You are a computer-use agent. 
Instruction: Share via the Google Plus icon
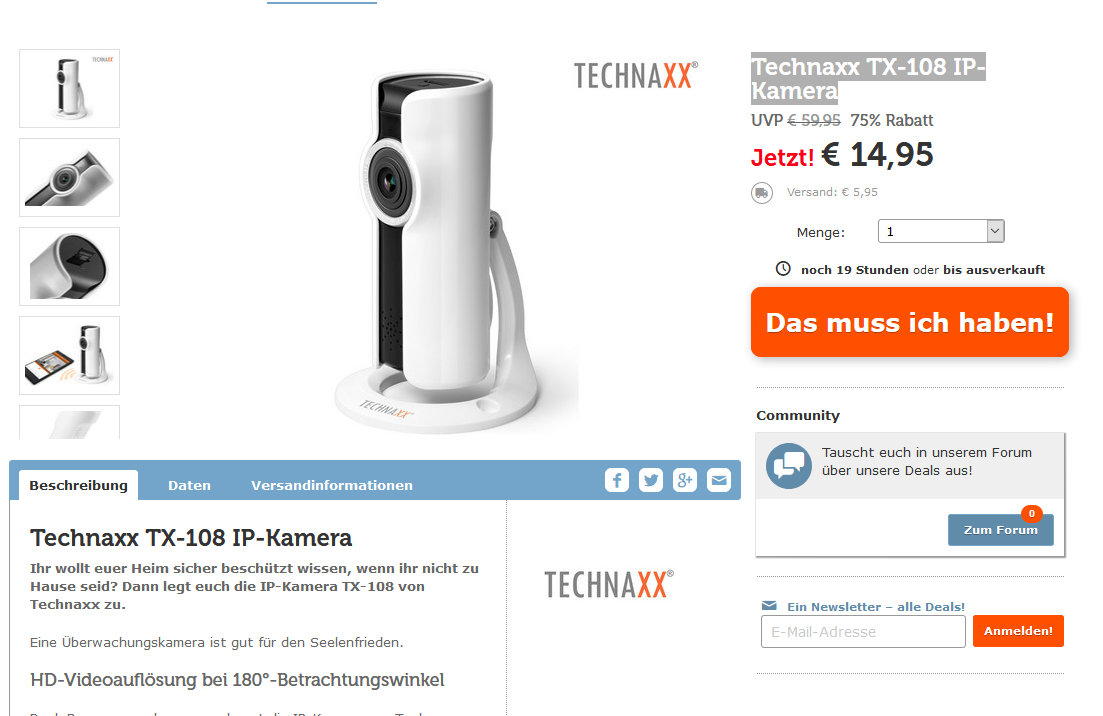[684, 480]
